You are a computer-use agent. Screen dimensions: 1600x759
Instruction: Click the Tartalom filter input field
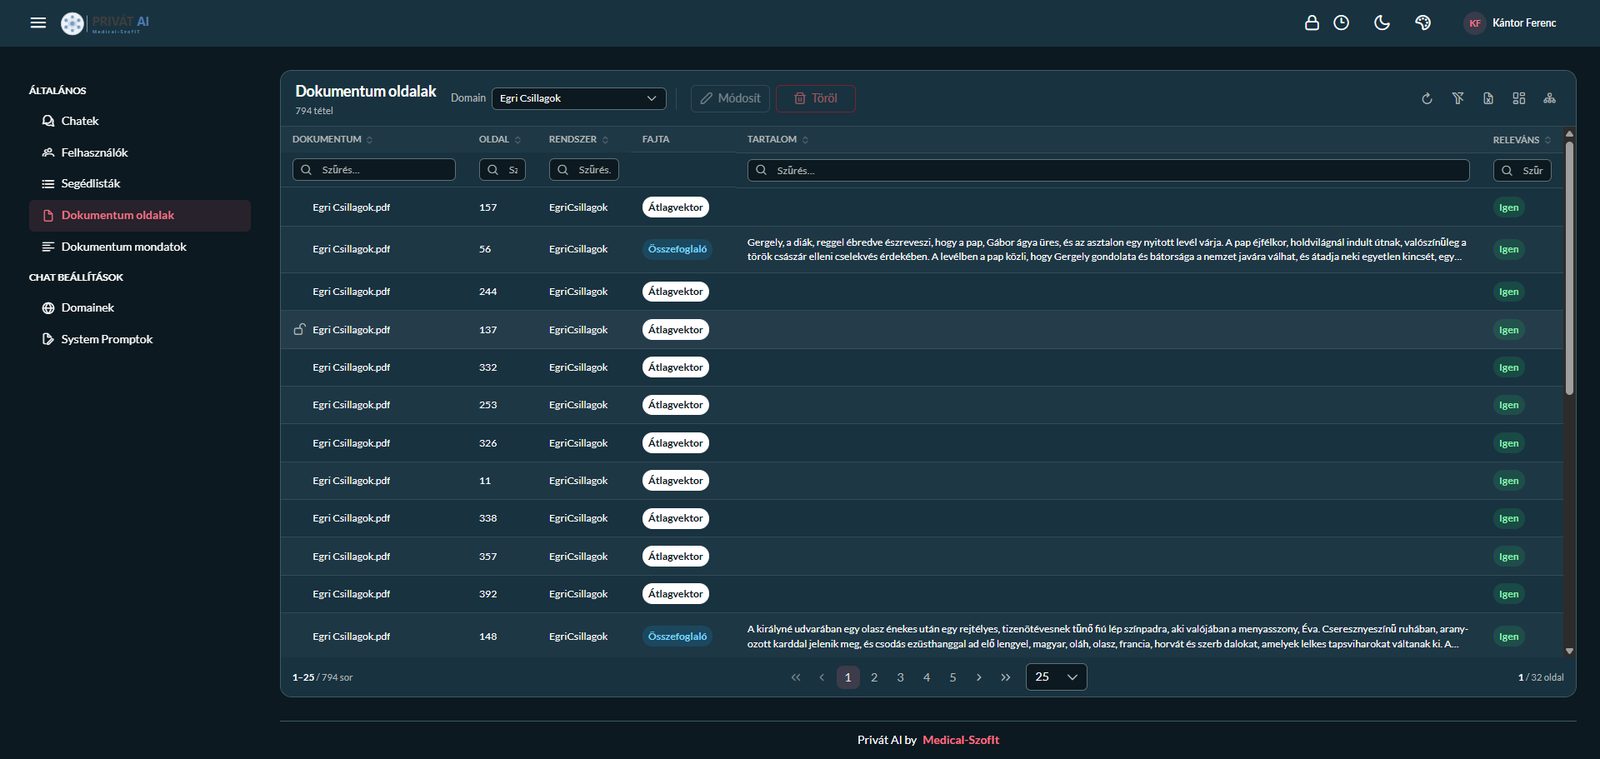[1108, 170]
